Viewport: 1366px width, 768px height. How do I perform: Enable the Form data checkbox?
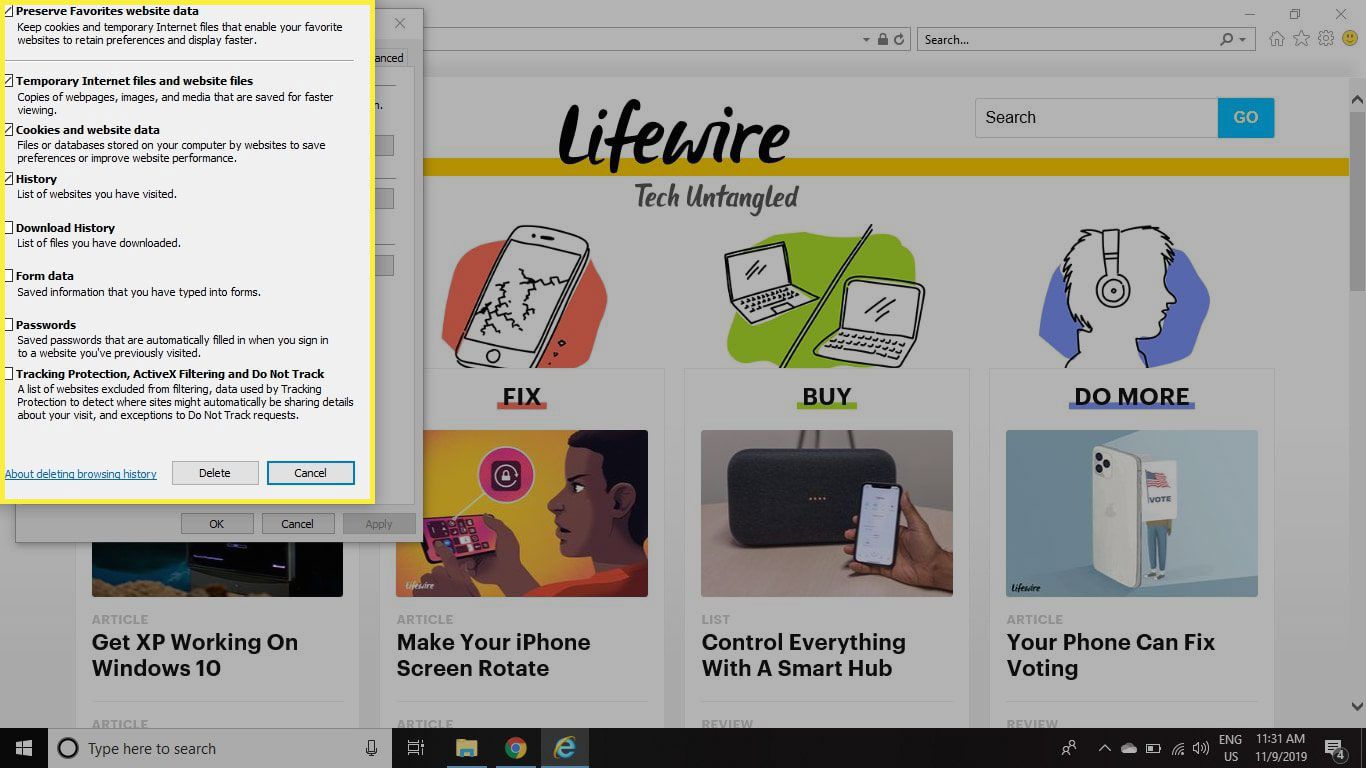click(x=9, y=276)
